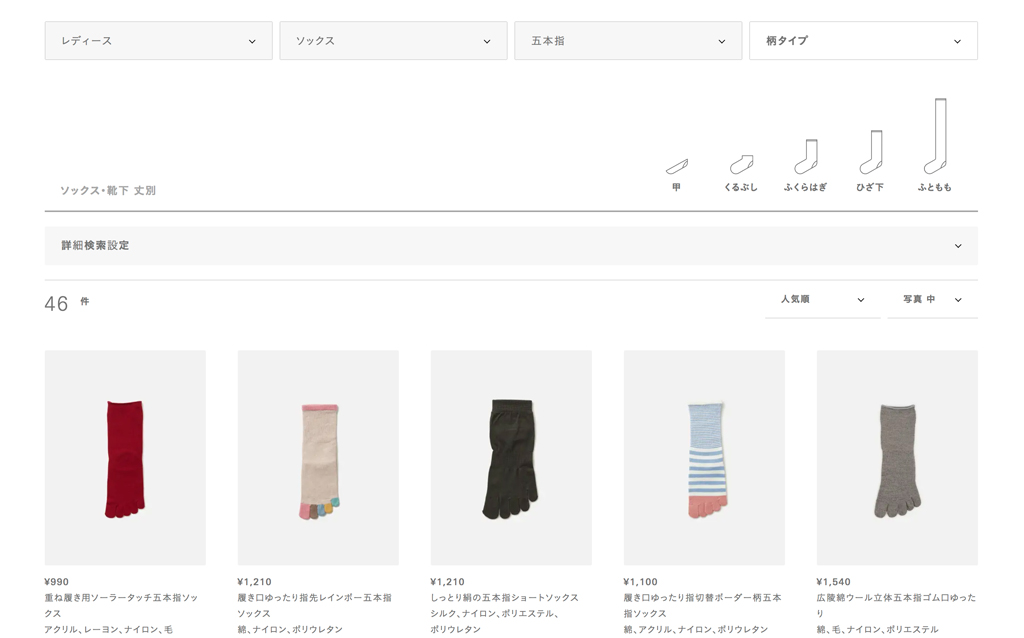The width and height of the screenshot is (1024, 638).
Task: View the blue striped border sock image
Action: pyautogui.click(x=704, y=458)
